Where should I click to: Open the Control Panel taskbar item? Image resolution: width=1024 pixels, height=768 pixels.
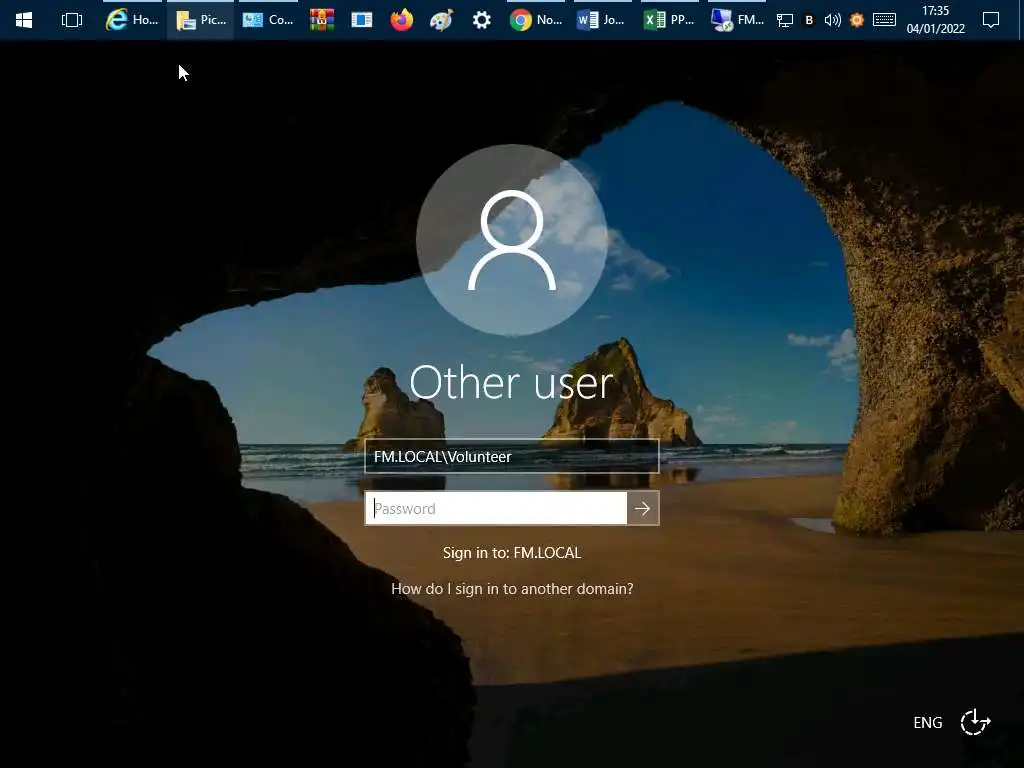[x=268, y=20]
